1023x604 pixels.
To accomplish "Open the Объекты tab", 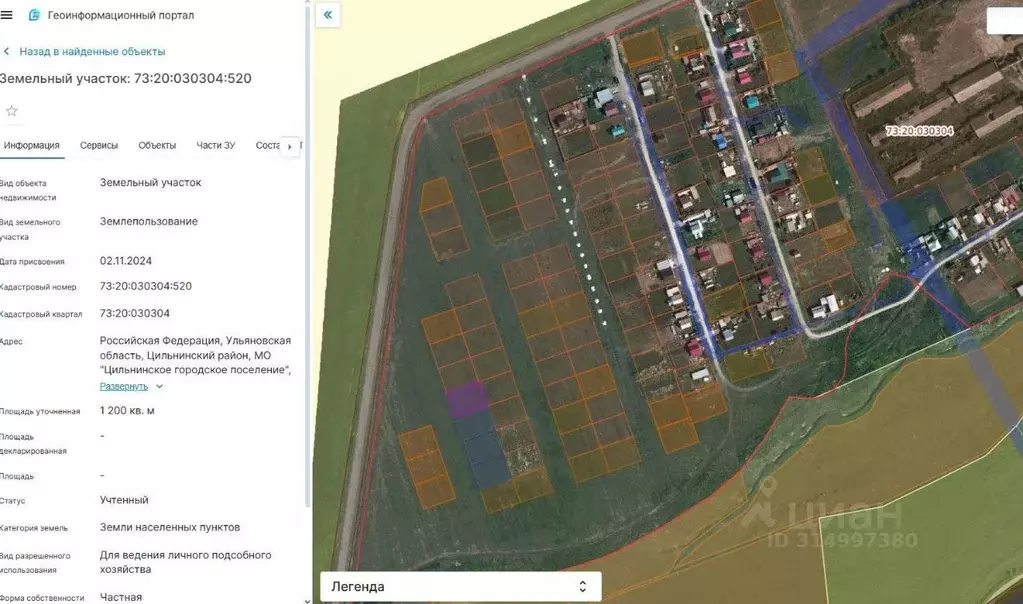I will (157, 145).
